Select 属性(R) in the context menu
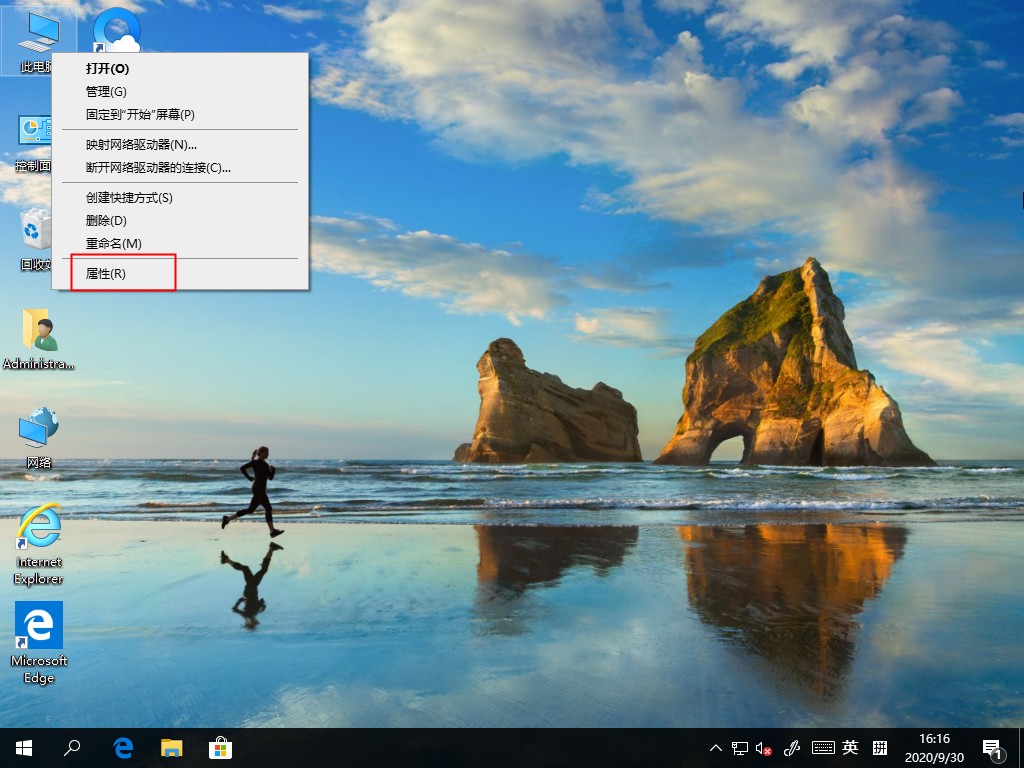1024x768 pixels. coord(115,272)
